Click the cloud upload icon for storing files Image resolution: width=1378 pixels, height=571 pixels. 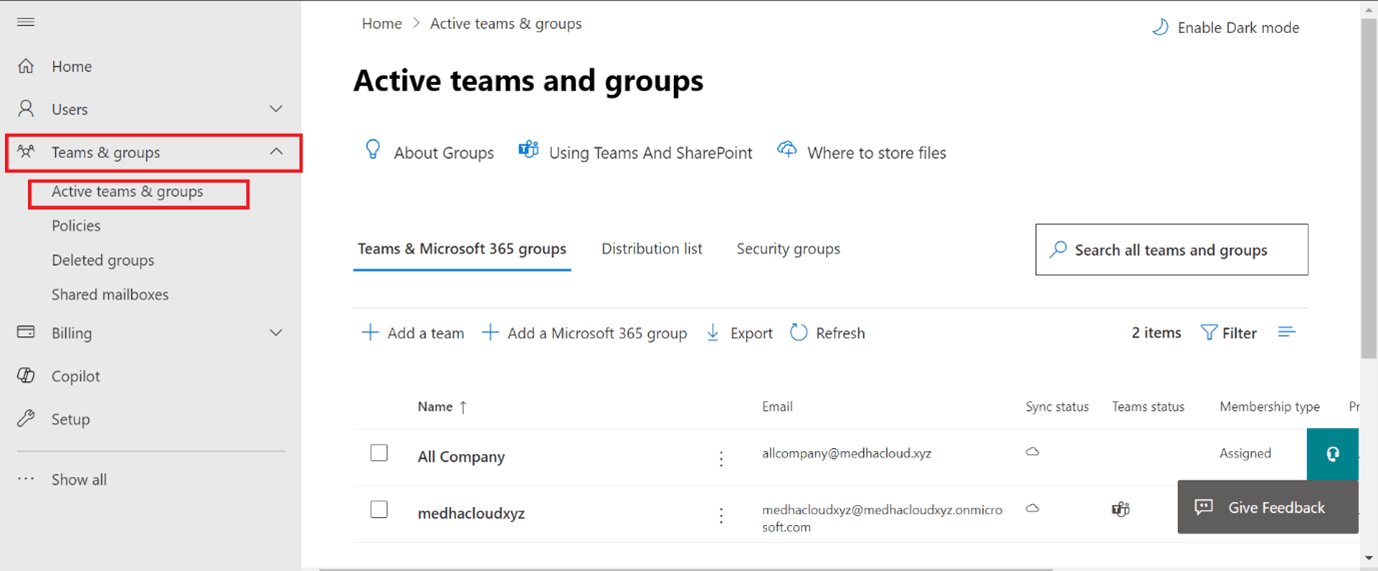point(787,150)
